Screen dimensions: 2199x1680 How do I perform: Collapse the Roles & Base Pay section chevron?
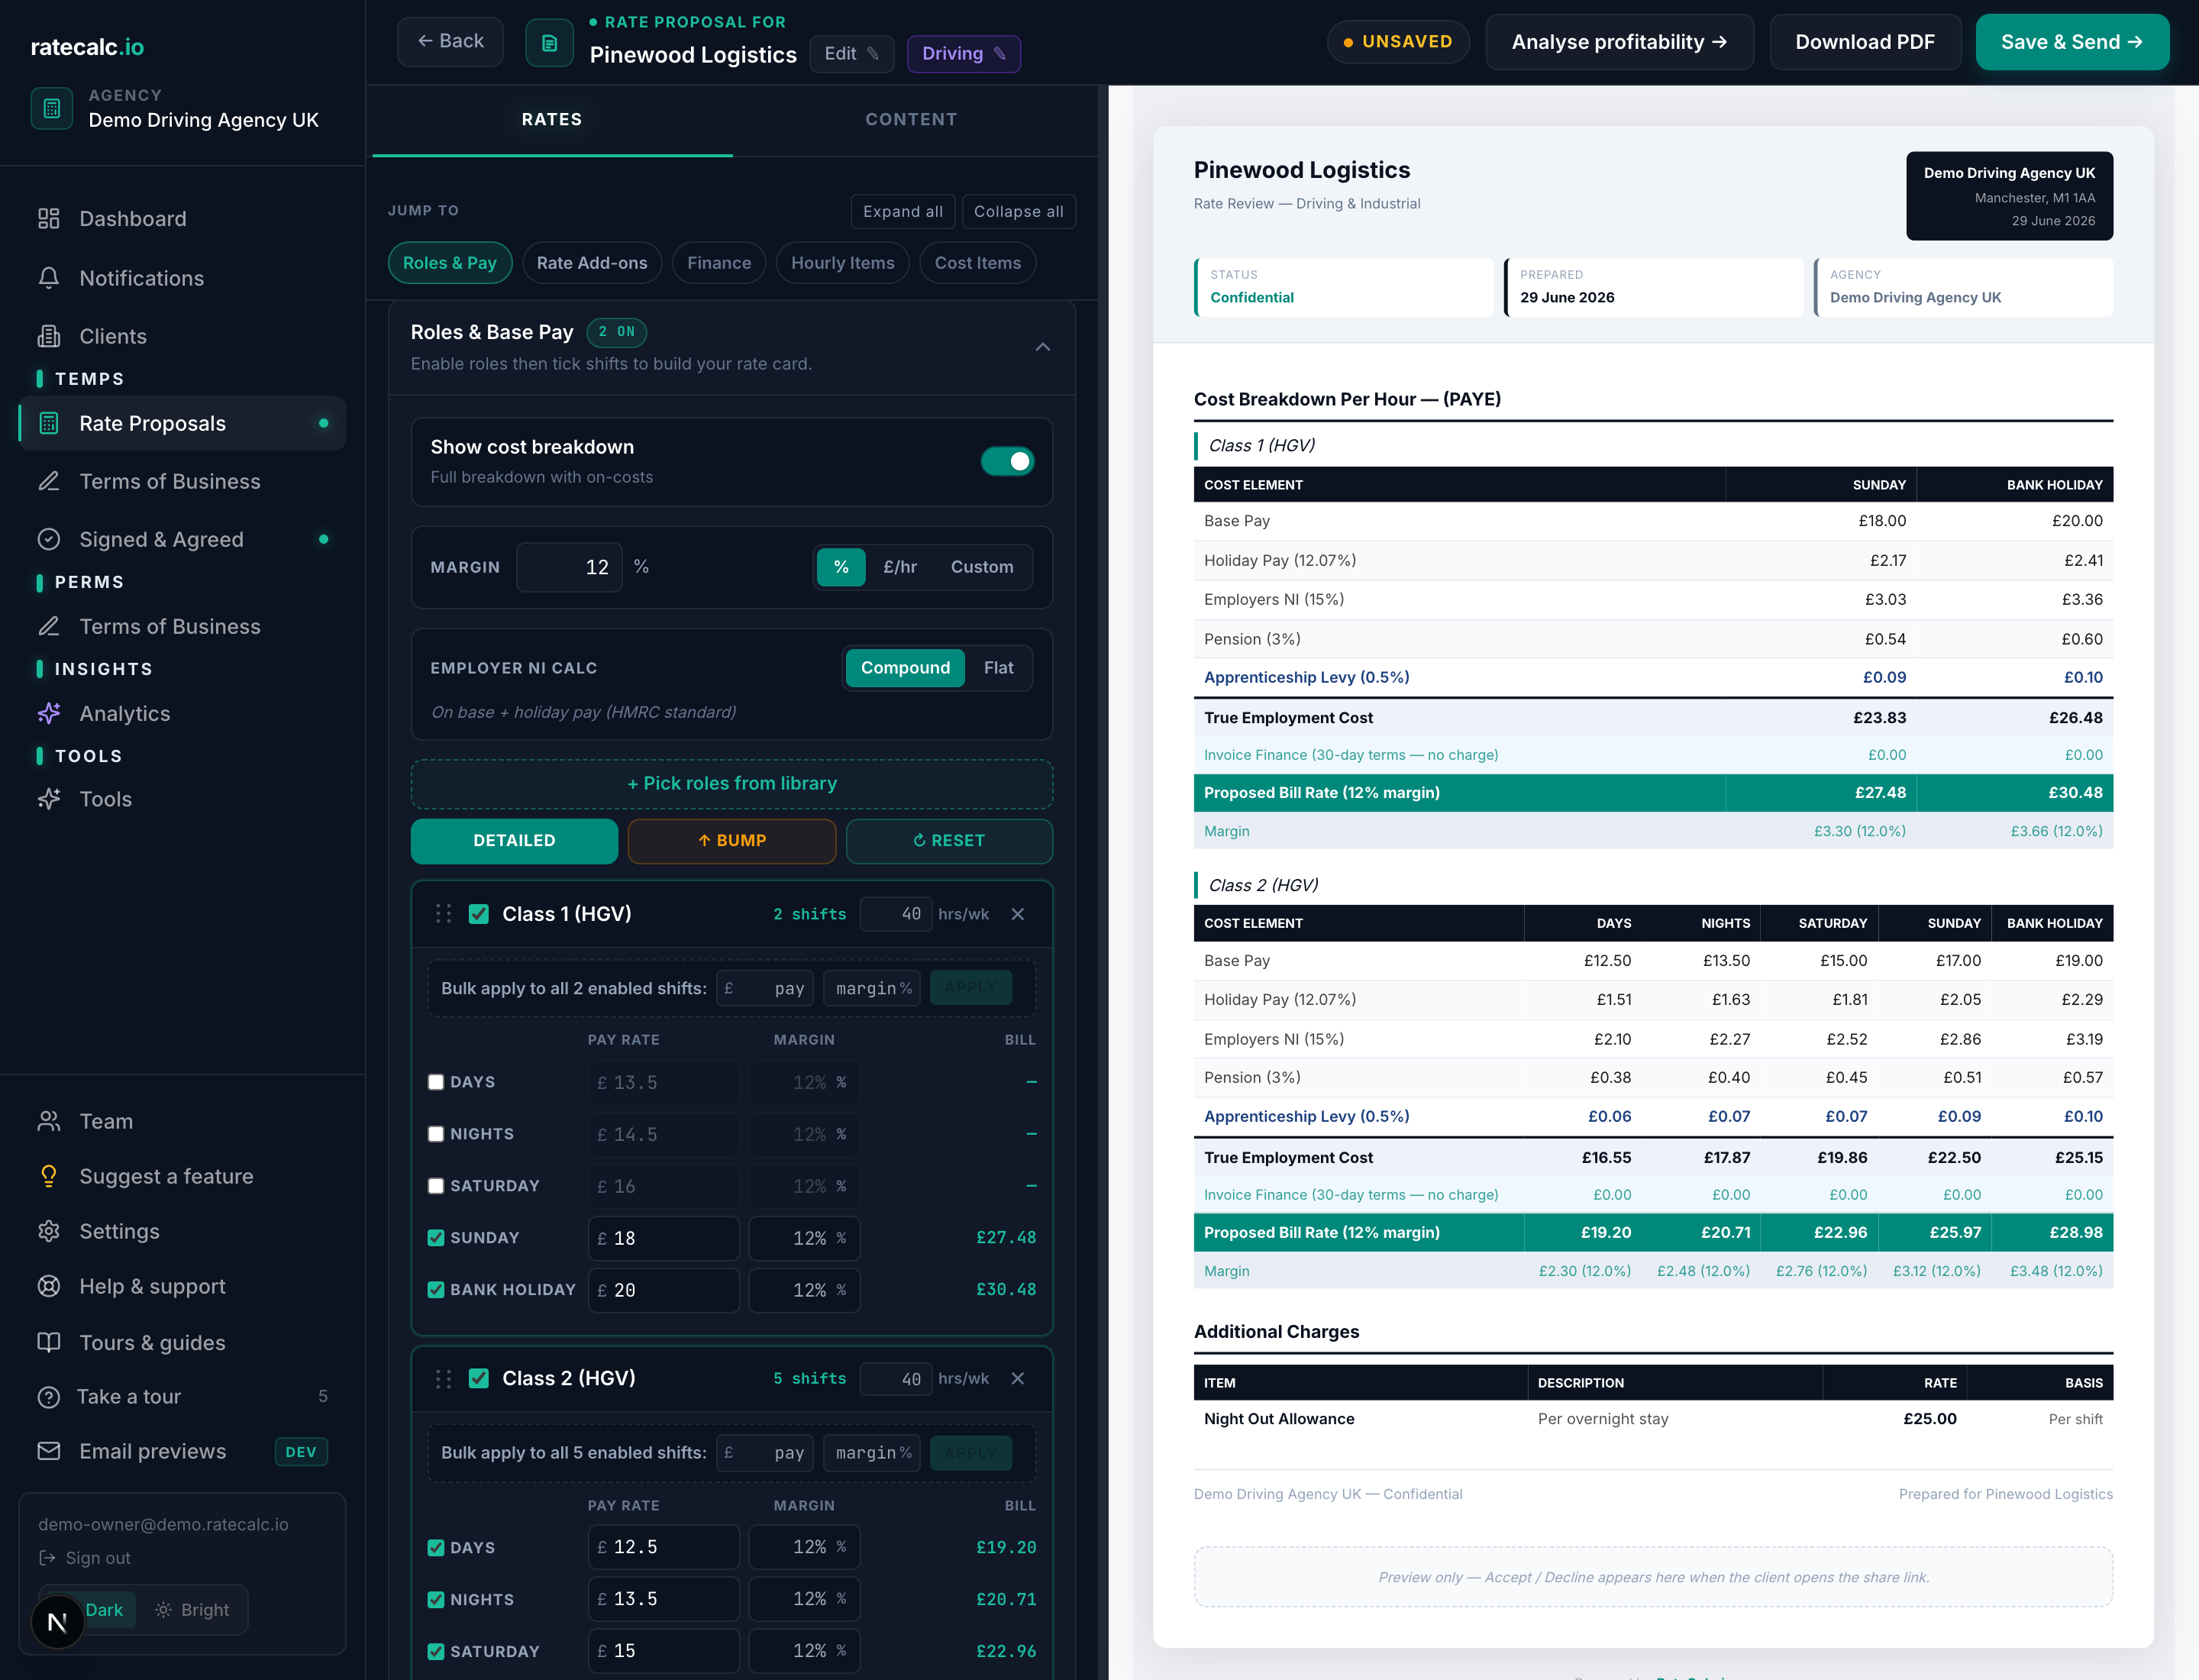tap(1042, 347)
